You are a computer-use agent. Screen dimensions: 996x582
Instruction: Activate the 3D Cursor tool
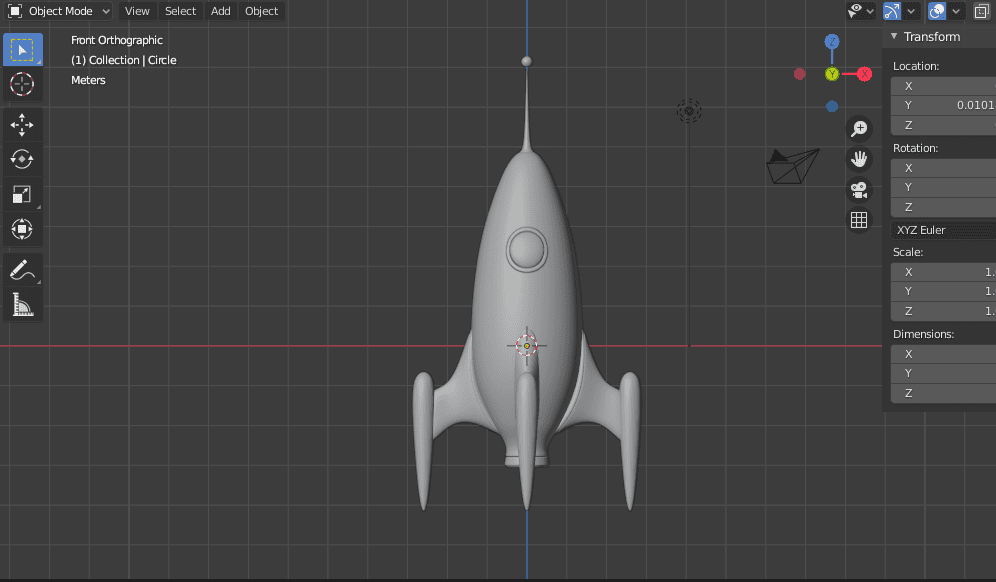(x=22, y=85)
